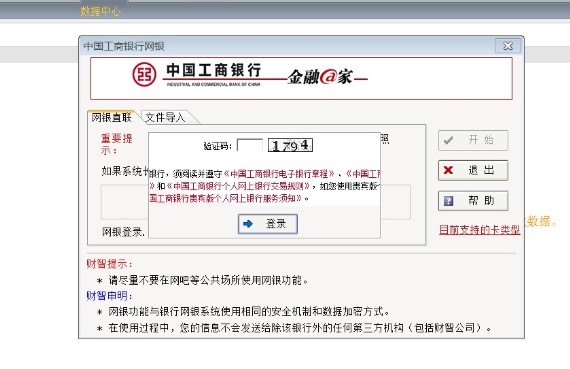
Task: Click the question mark icon on 帮助
Action: pyautogui.click(x=449, y=201)
